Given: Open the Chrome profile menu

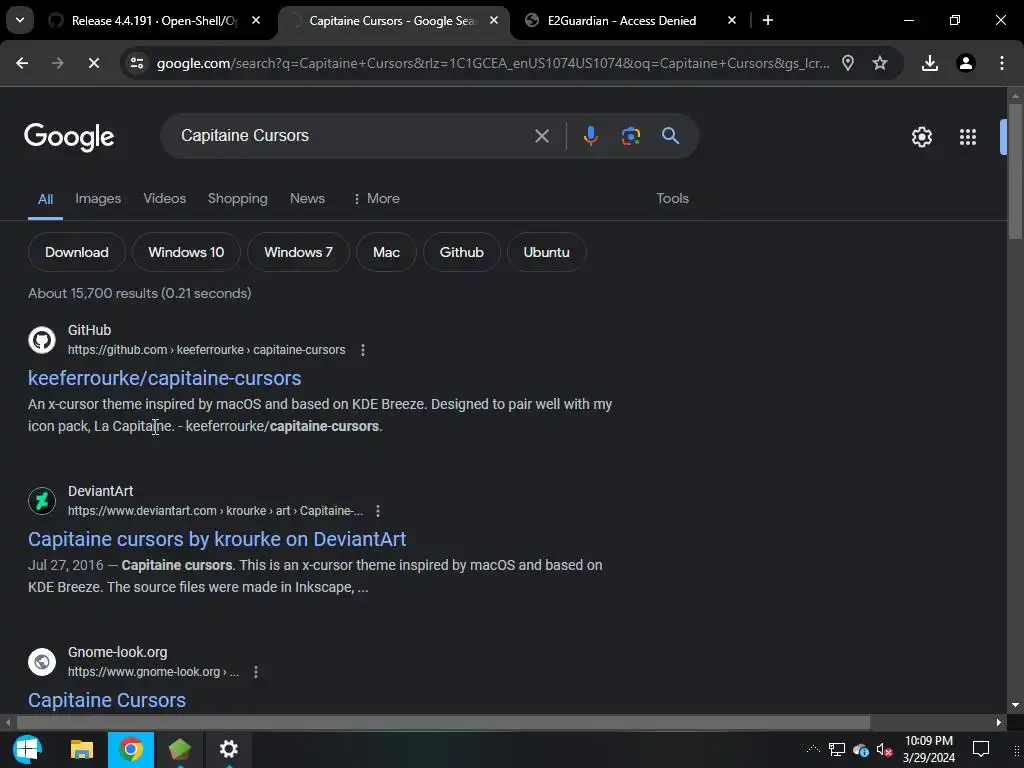Looking at the screenshot, I should pos(965,63).
